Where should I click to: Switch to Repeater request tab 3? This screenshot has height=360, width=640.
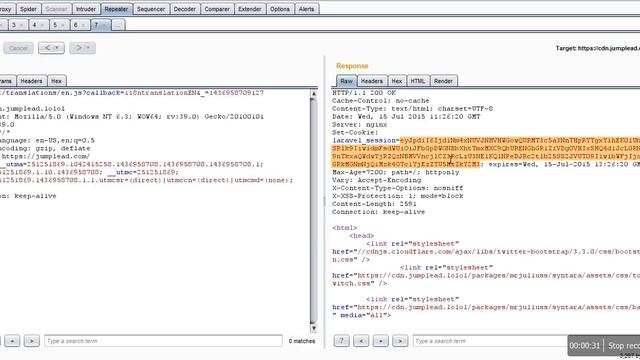point(14,25)
